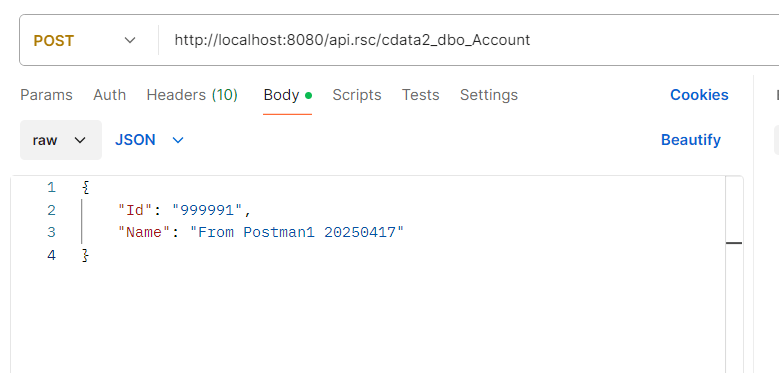
Task: Click the closing brace on line 4
Action: [85, 255]
